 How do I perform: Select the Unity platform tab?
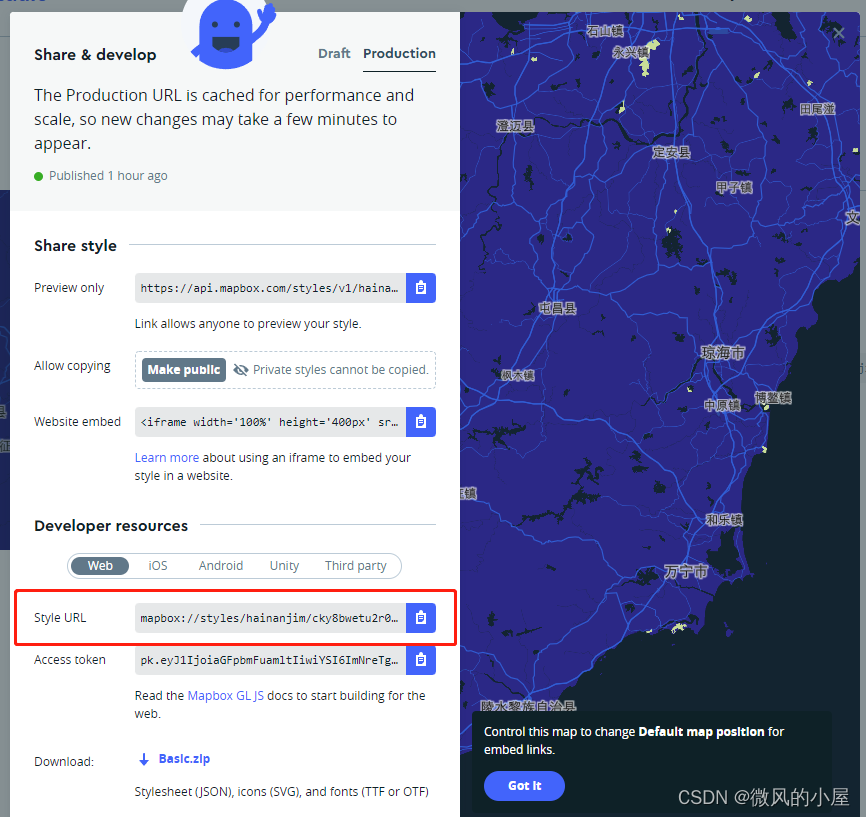click(284, 566)
